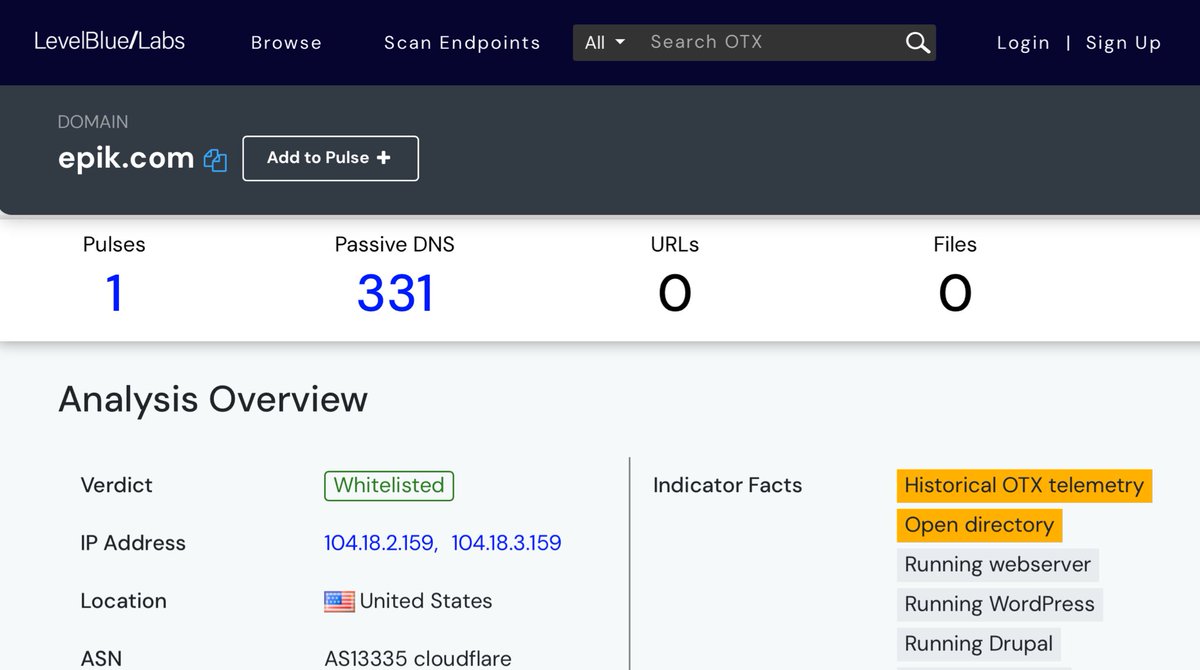Click the Sign Up link
This screenshot has width=1200, height=670.
click(1123, 42)
